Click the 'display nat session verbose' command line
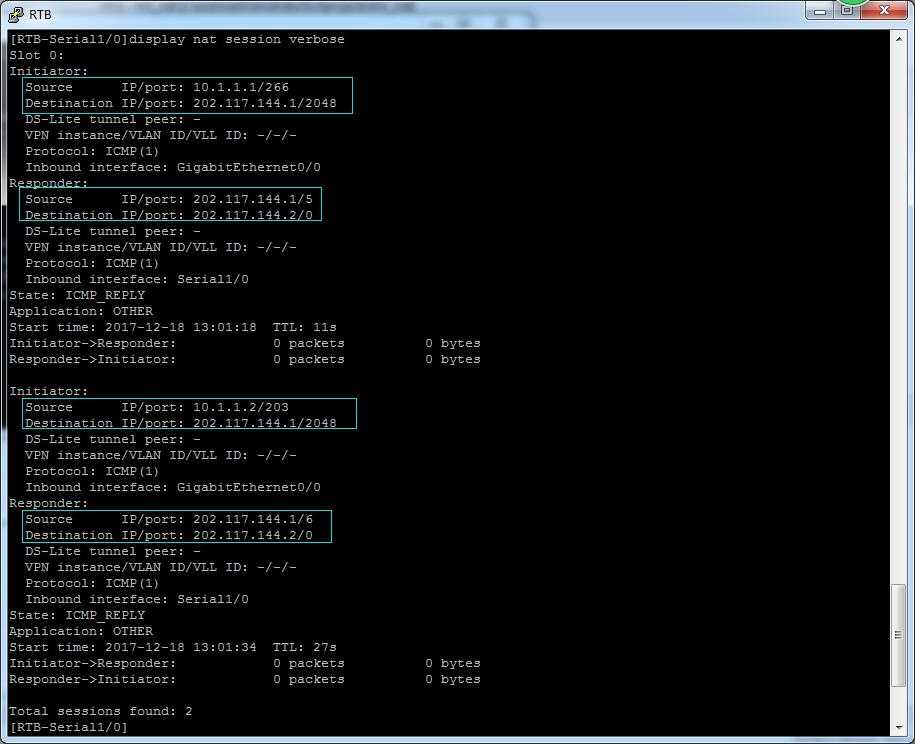The height and width of the screenshot is (744, 915). [x=177, y=39]
